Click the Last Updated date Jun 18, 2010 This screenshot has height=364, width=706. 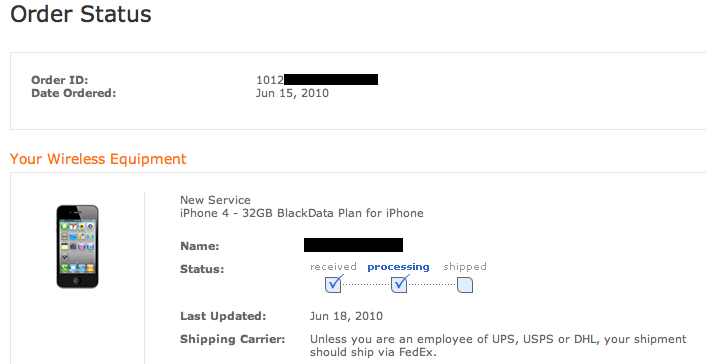pos(346,316)
